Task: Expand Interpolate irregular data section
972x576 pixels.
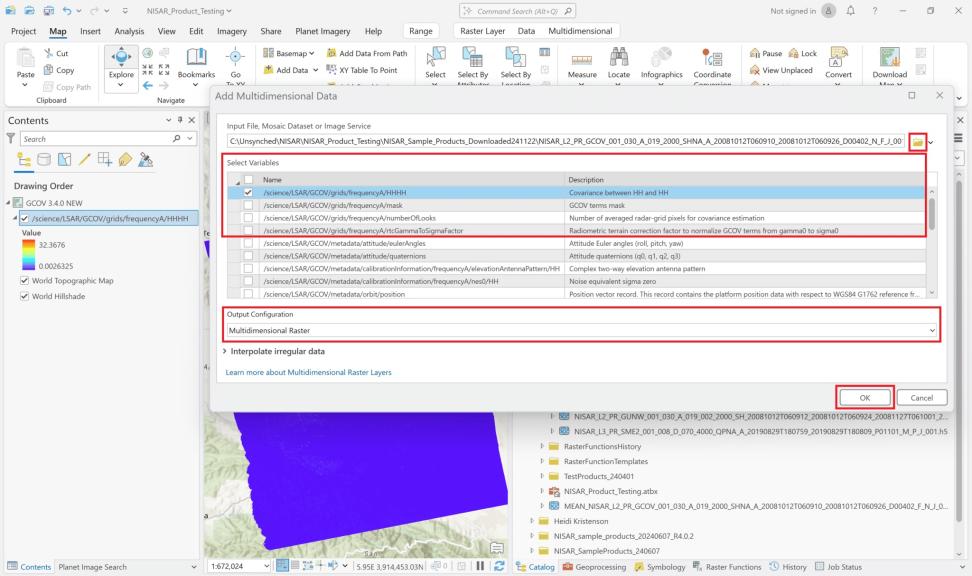Action: coord(224,352)
